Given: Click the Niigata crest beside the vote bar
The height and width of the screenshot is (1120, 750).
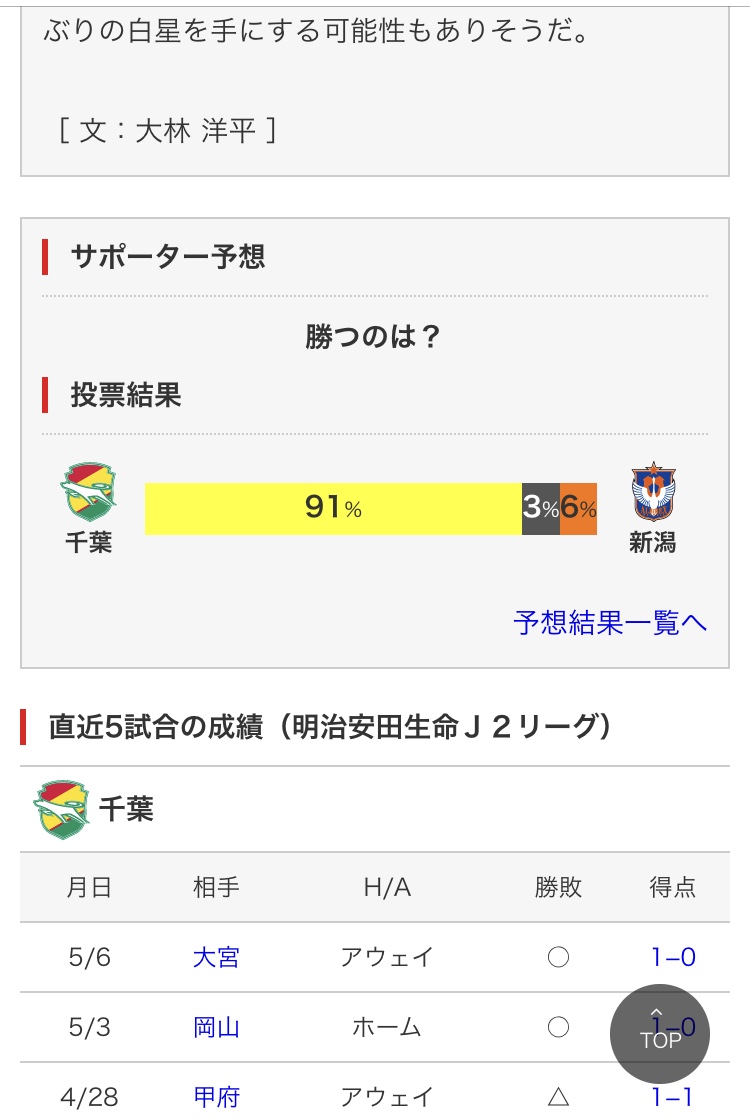Looking at the screenshot, I should pyautogui.click(x=653, y=491).
